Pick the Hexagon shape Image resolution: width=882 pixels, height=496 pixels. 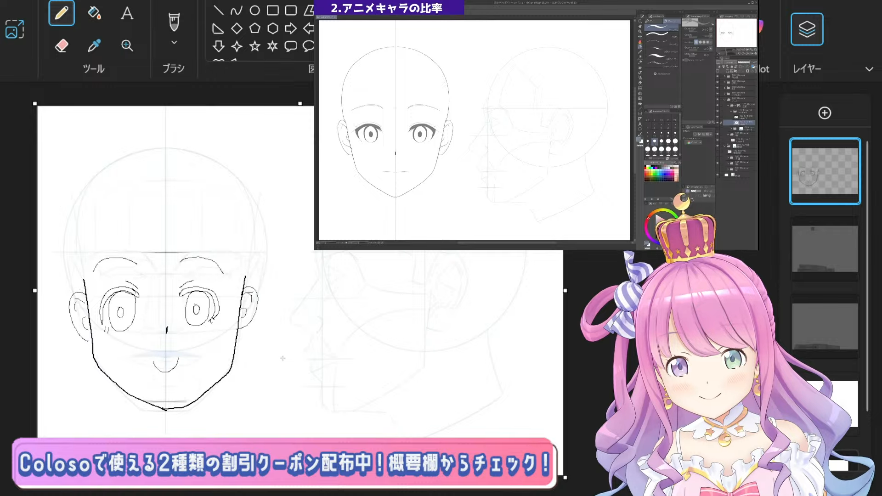272,28
